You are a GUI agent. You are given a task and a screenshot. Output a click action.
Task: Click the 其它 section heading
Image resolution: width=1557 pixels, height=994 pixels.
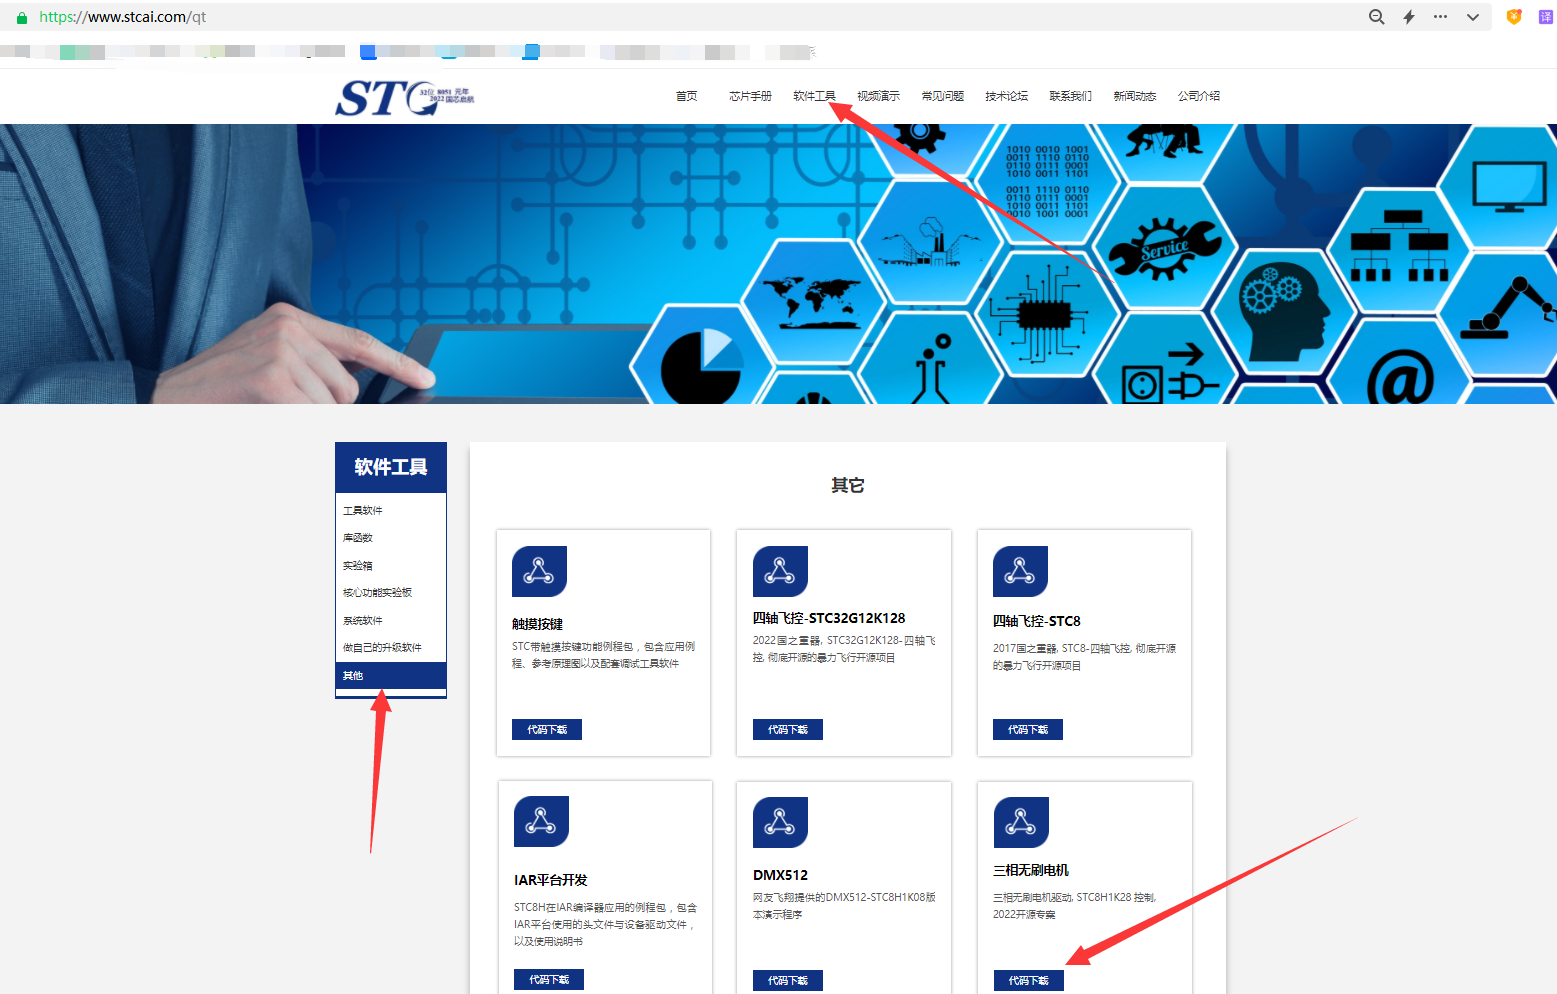(848, 485)
